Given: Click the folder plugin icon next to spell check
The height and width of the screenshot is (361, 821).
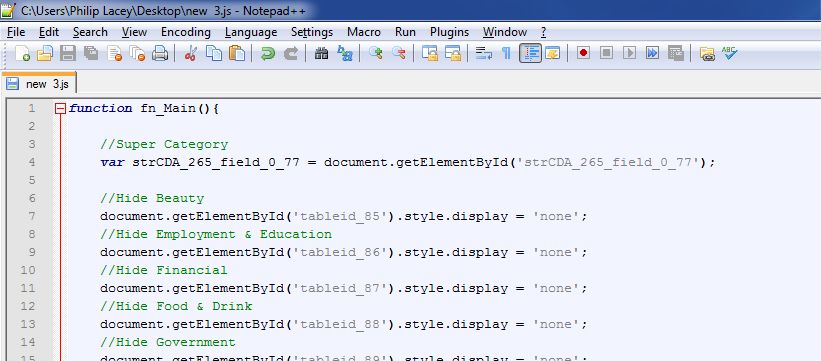Looking at the screenshot, I should point(707,53).
